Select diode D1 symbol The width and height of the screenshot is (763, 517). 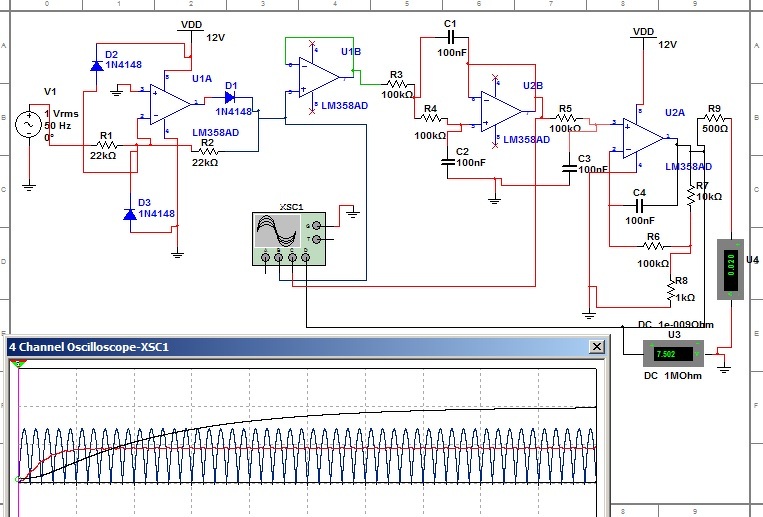click(230, 98)
